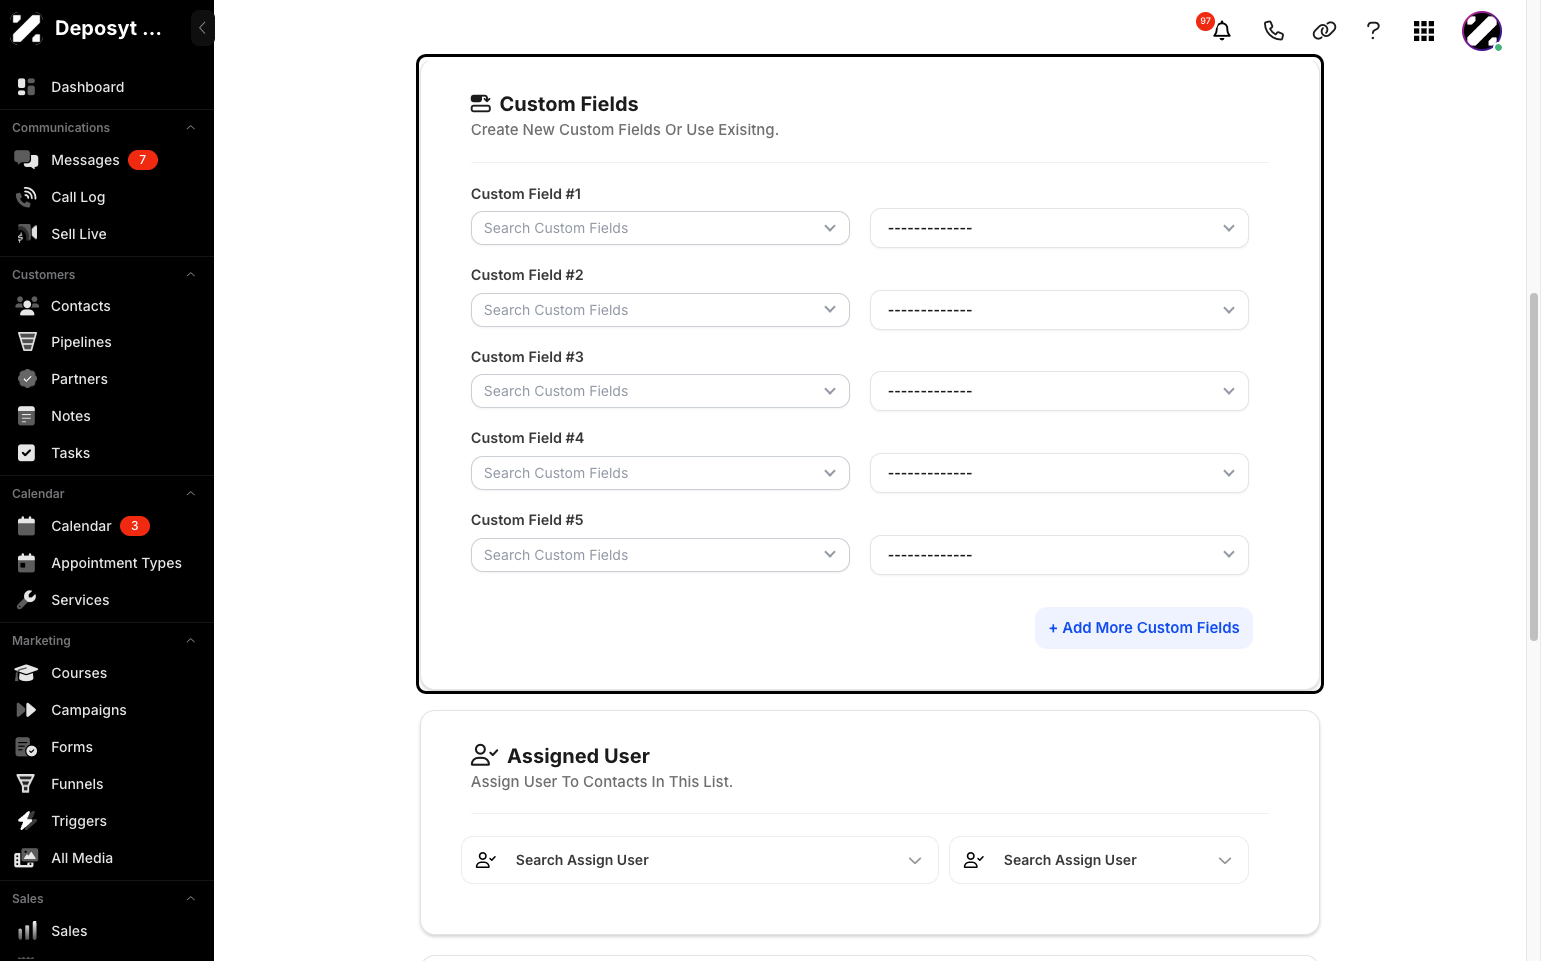This screenshot has height=961, width=1541.
Task: Open the notifications bell icon
Action: coord(1222,31)
